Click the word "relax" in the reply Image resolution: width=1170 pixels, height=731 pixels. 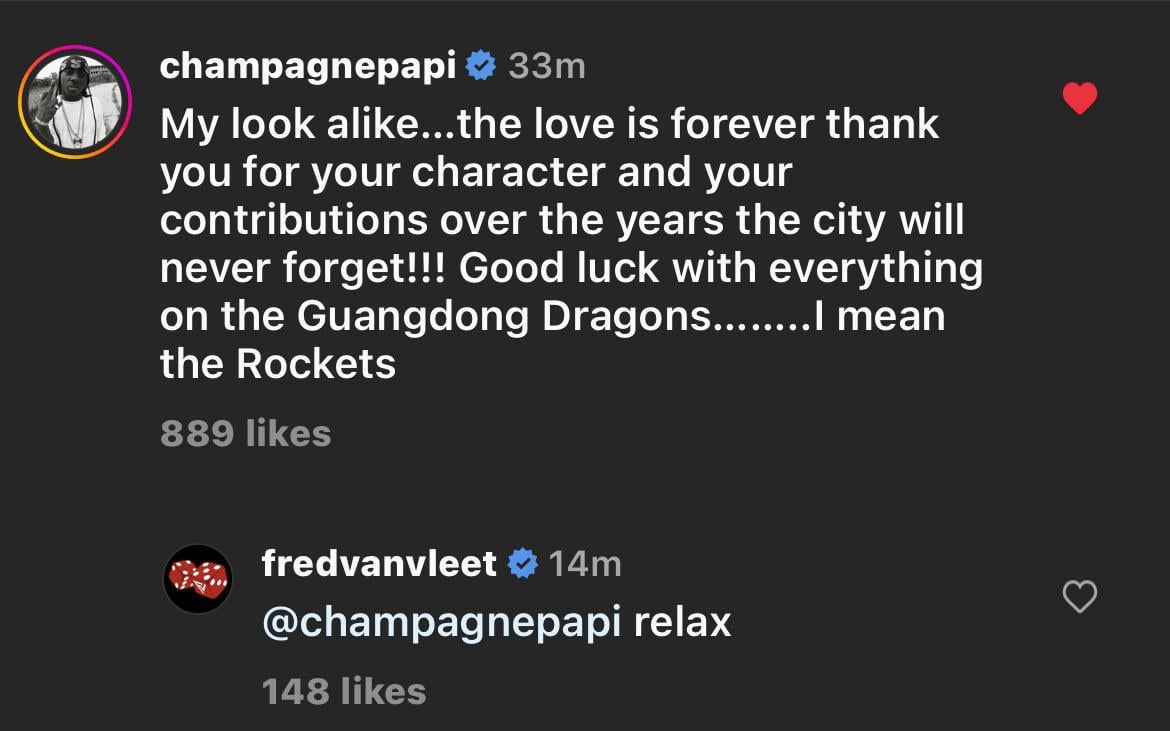(x=683, y=622)
